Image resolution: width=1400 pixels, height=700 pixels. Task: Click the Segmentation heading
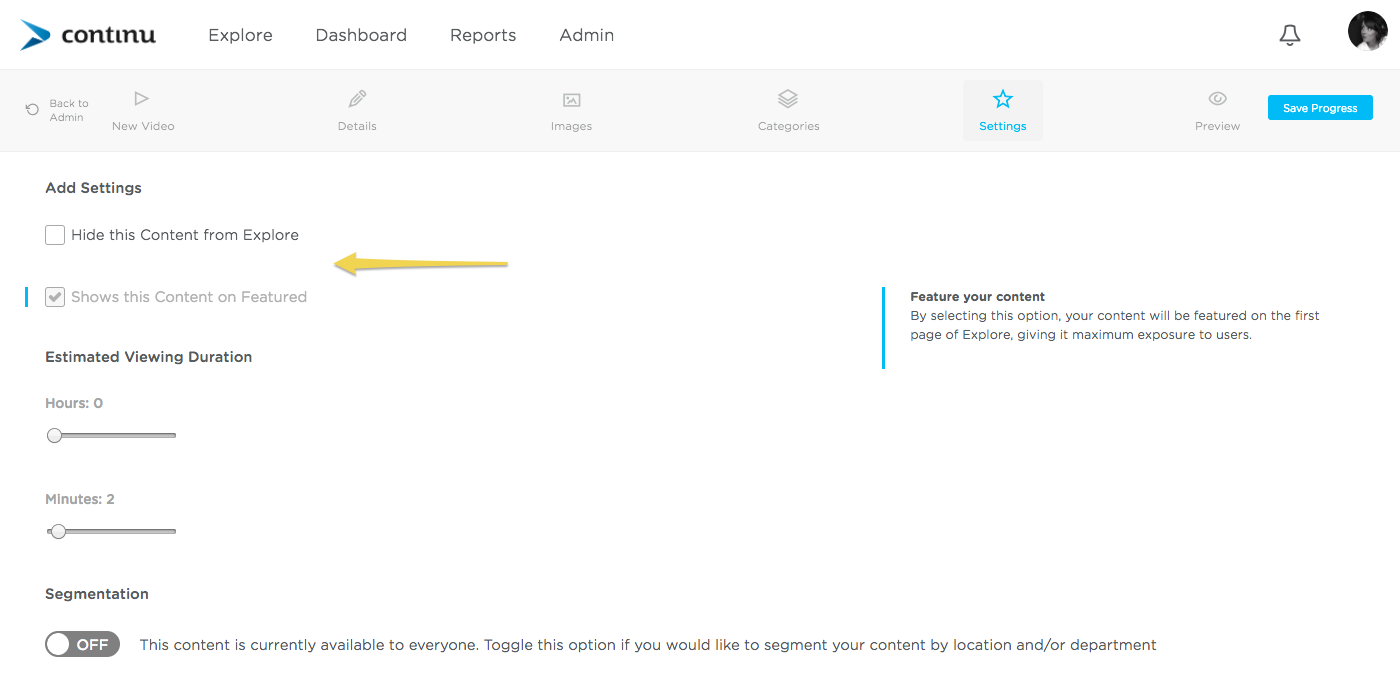point(97,594)
